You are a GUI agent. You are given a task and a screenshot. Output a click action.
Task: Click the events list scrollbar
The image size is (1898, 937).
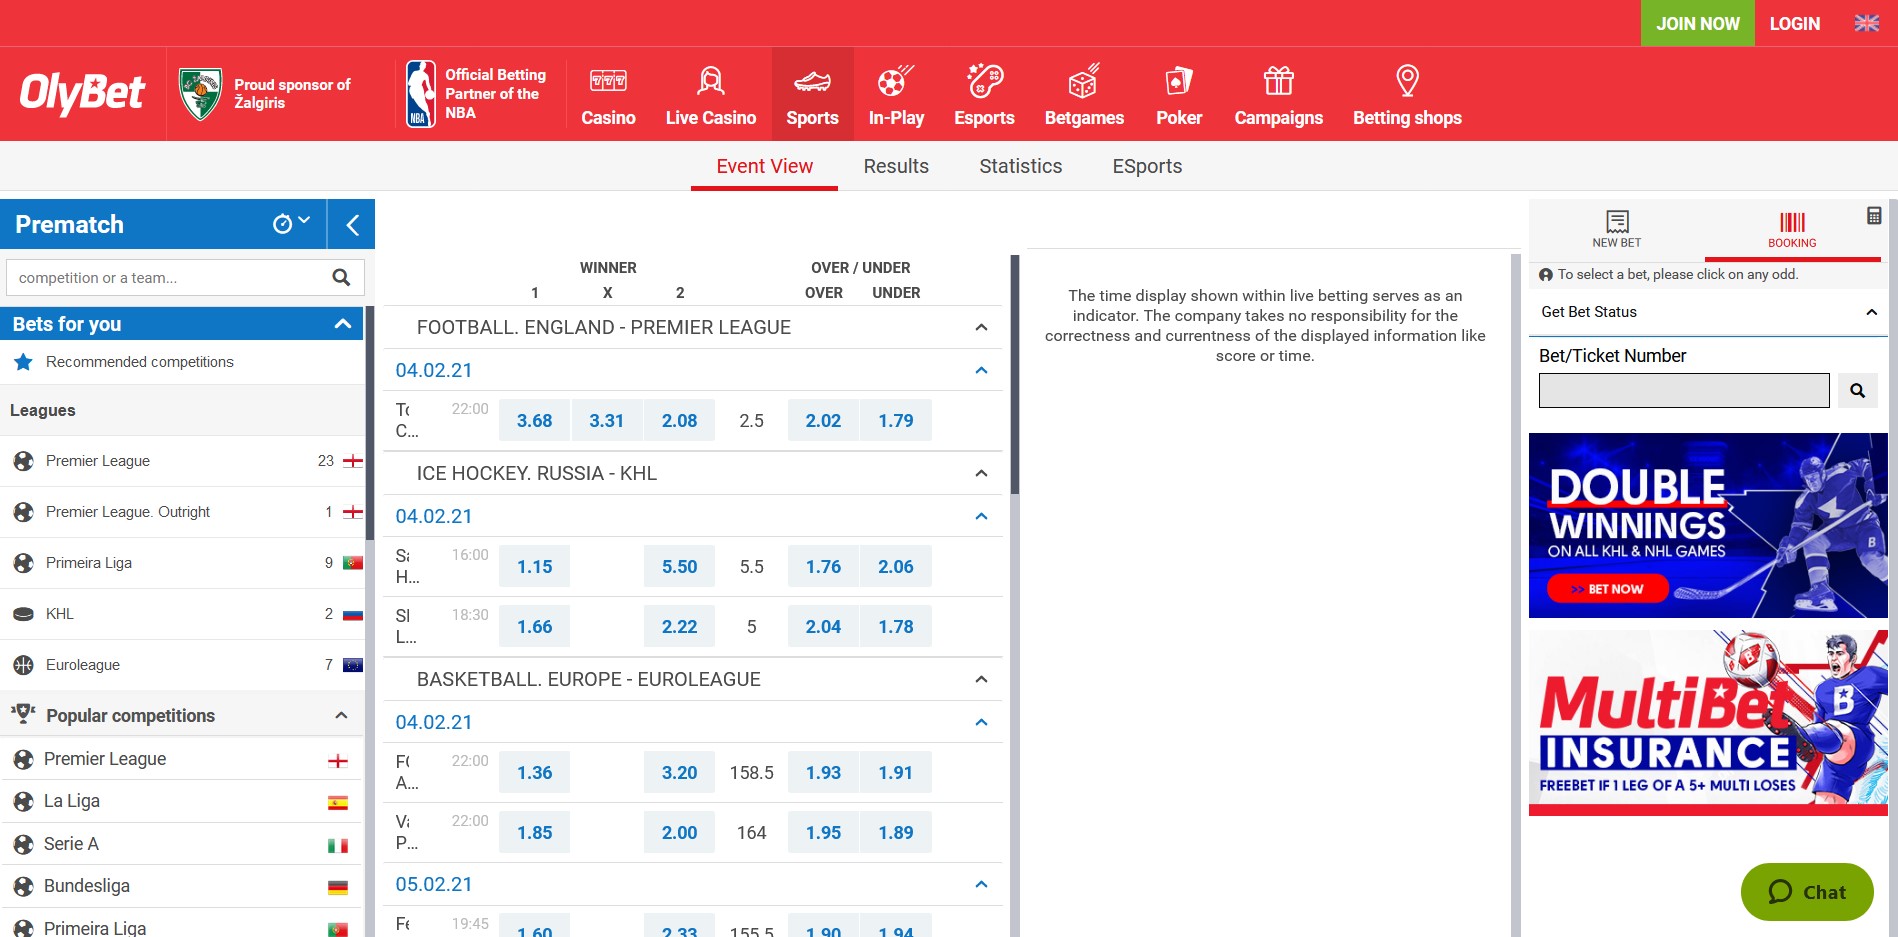1015,375
